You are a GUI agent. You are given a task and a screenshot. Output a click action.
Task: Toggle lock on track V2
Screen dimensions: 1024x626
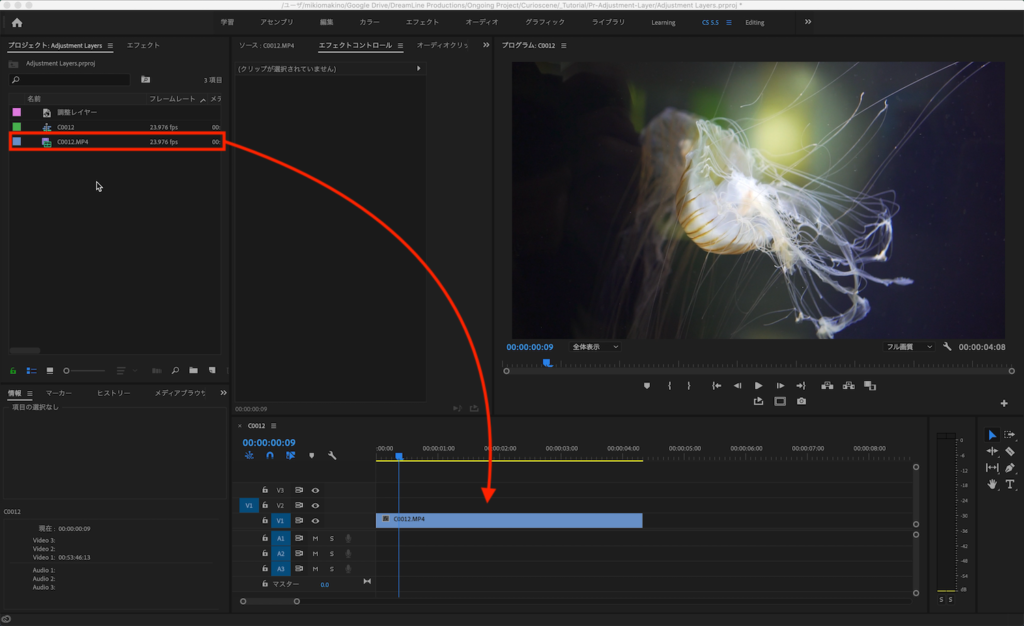pos(265,505)
